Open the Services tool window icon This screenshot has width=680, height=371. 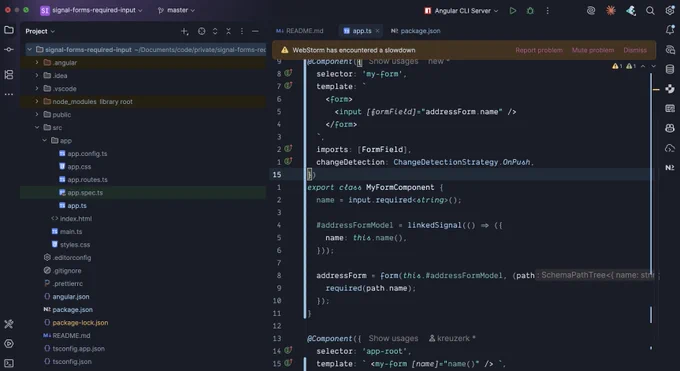coord(9,344)
